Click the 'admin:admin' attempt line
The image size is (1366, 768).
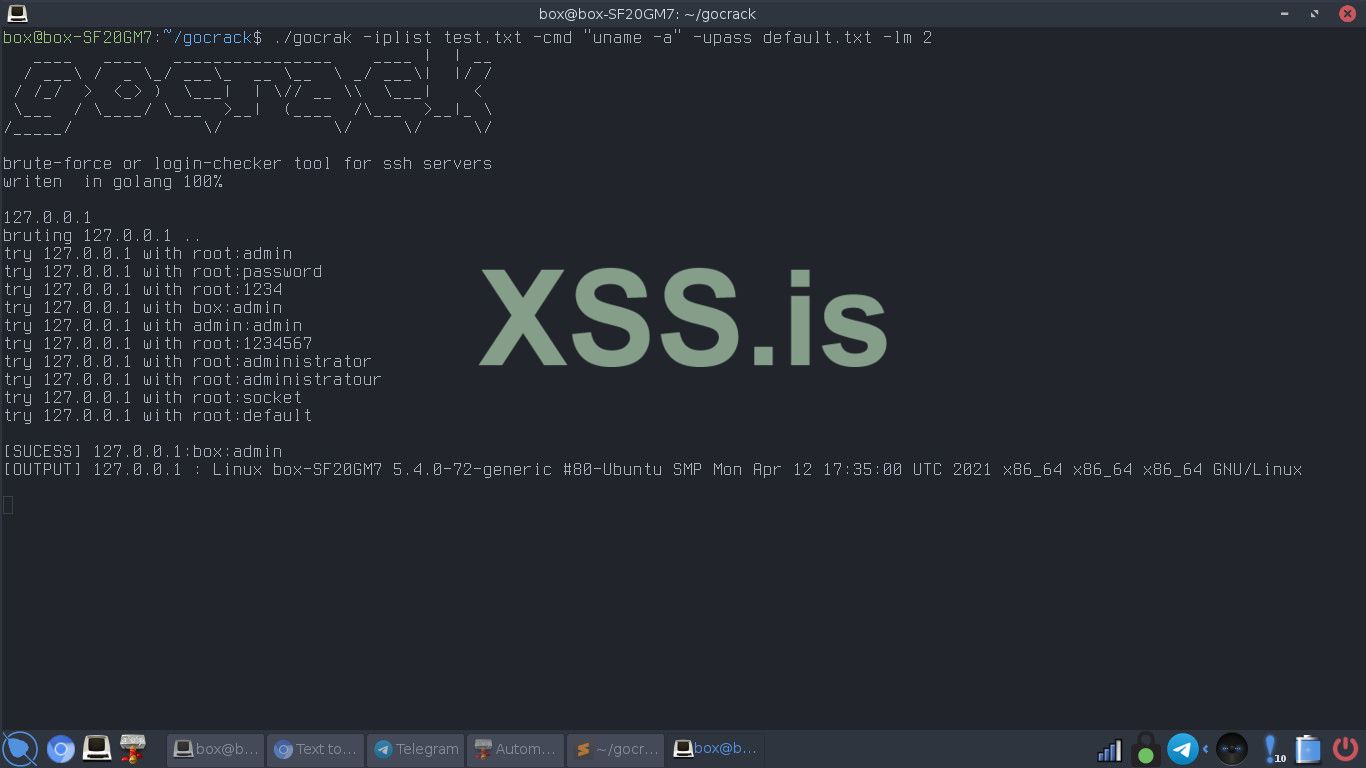(153, 326)
